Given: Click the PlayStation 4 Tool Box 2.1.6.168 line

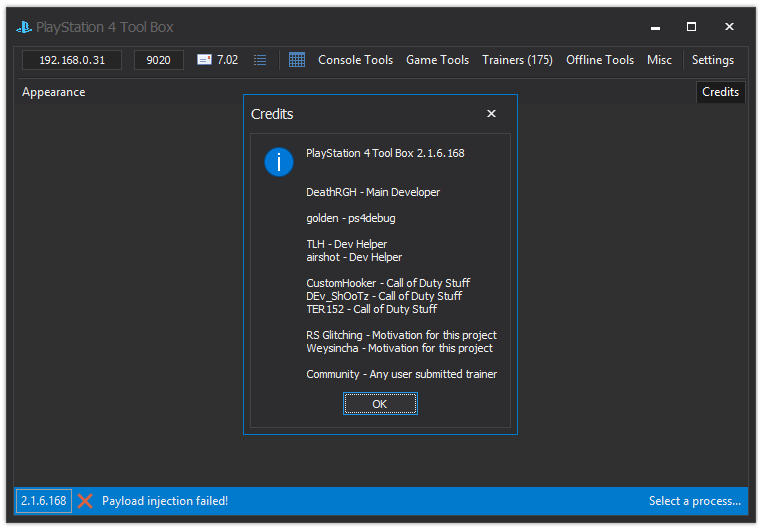Looking at the screenshot, I should pos(385,153).
